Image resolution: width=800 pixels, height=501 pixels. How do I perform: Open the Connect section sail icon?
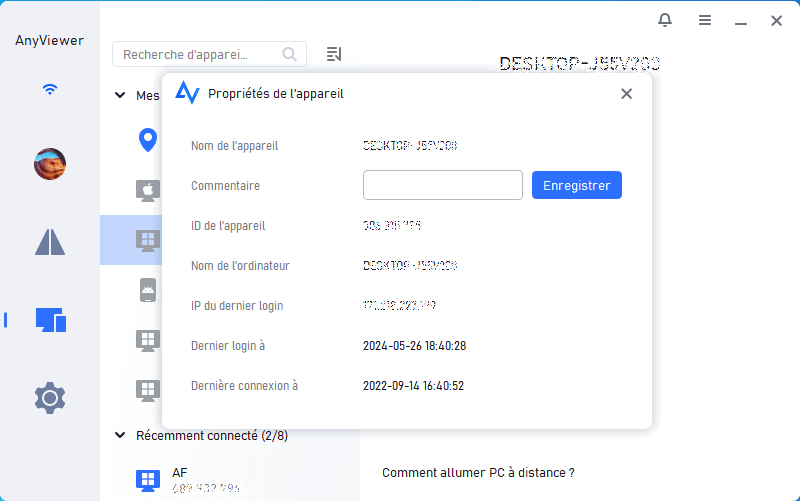tap(50, 242)
